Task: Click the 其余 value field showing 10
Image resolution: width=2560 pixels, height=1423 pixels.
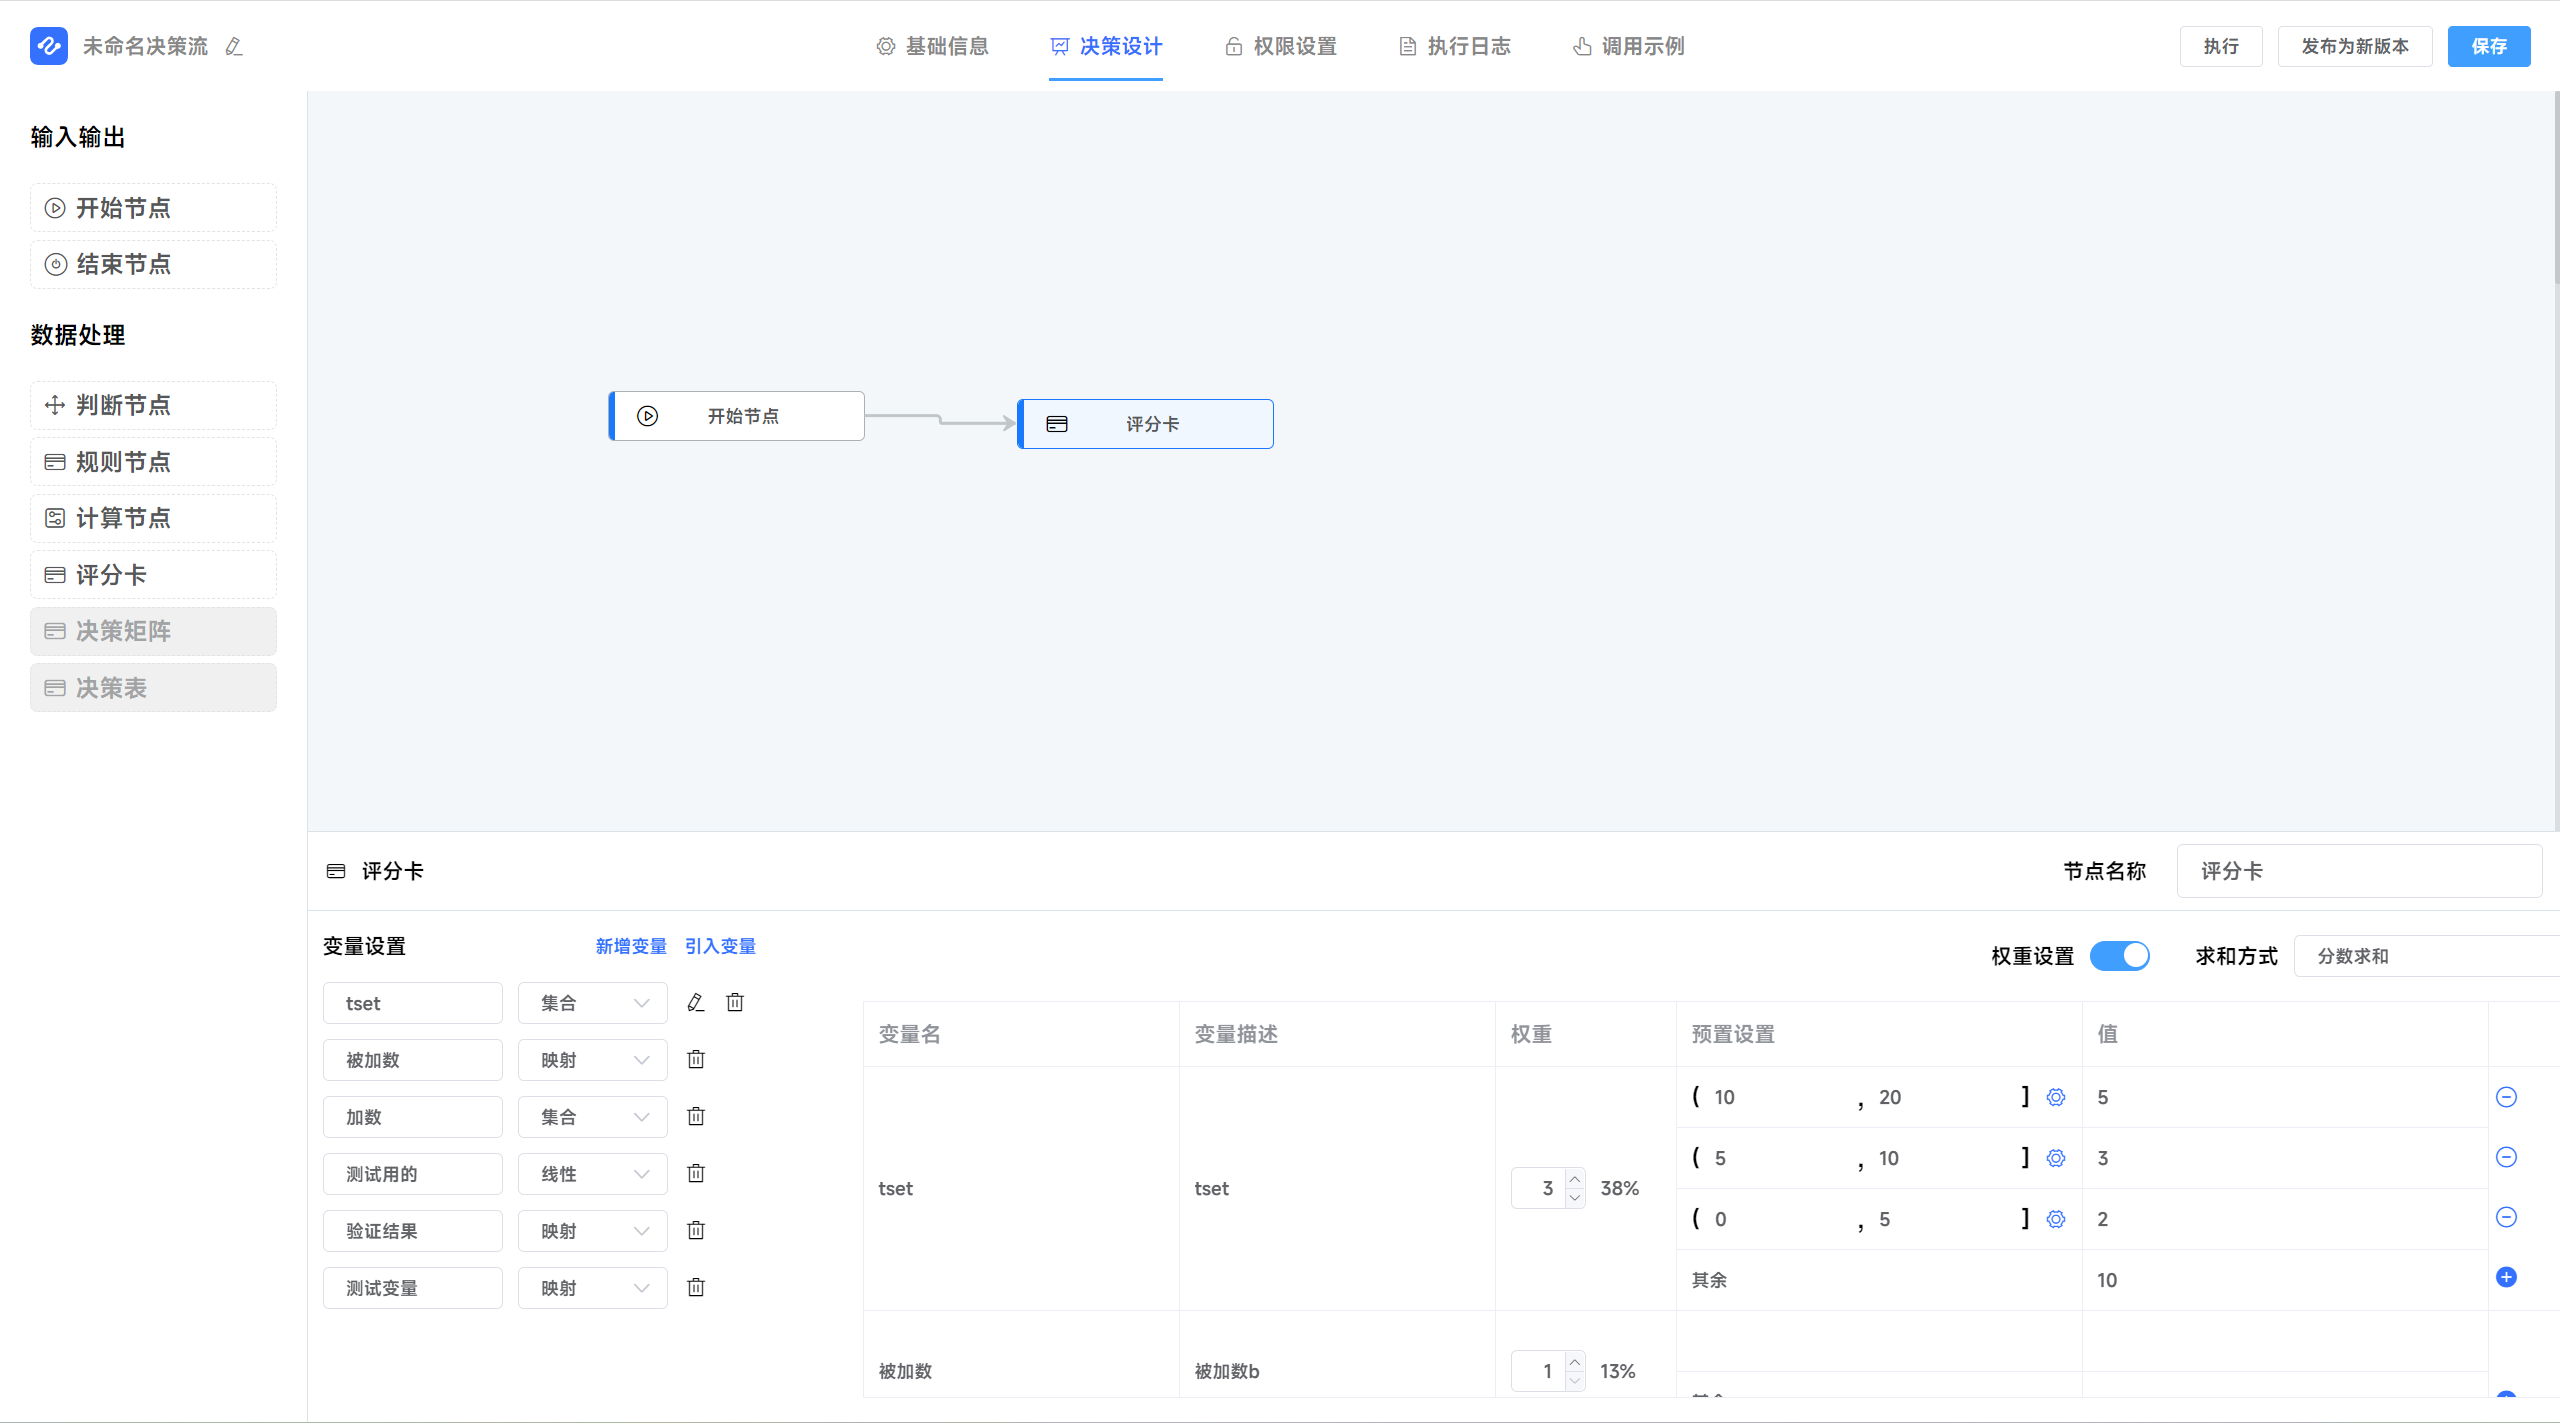Action: pos(2285,1280)
